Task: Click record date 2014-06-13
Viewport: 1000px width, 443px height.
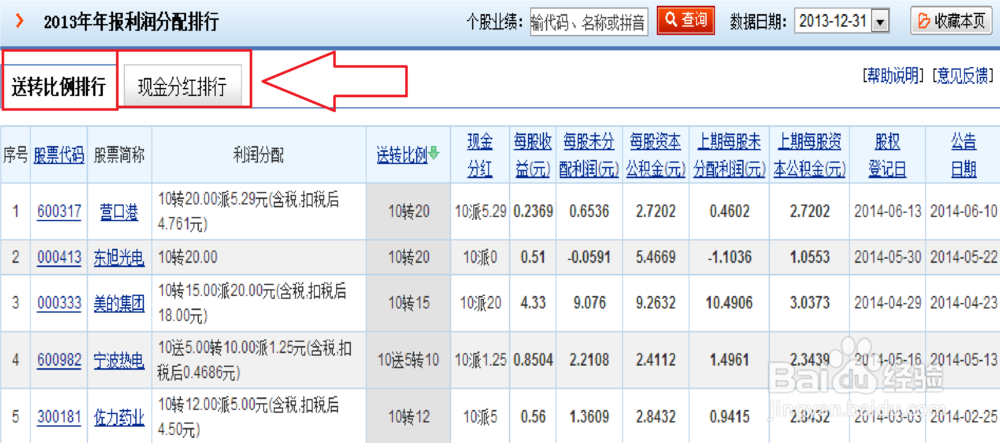Action: [x=888, y=212]
